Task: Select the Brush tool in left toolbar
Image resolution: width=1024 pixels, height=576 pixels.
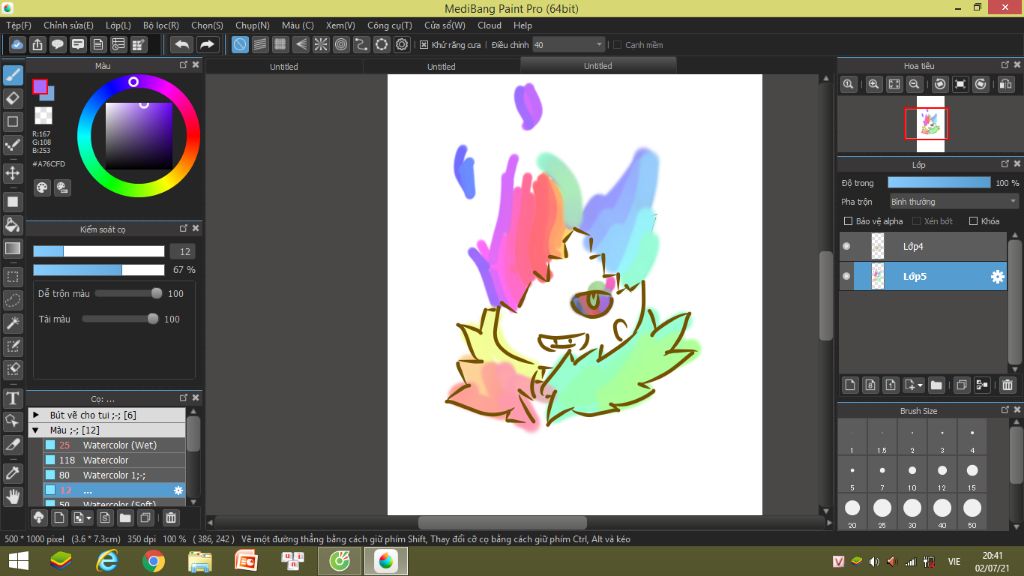Action: [13, 75]
